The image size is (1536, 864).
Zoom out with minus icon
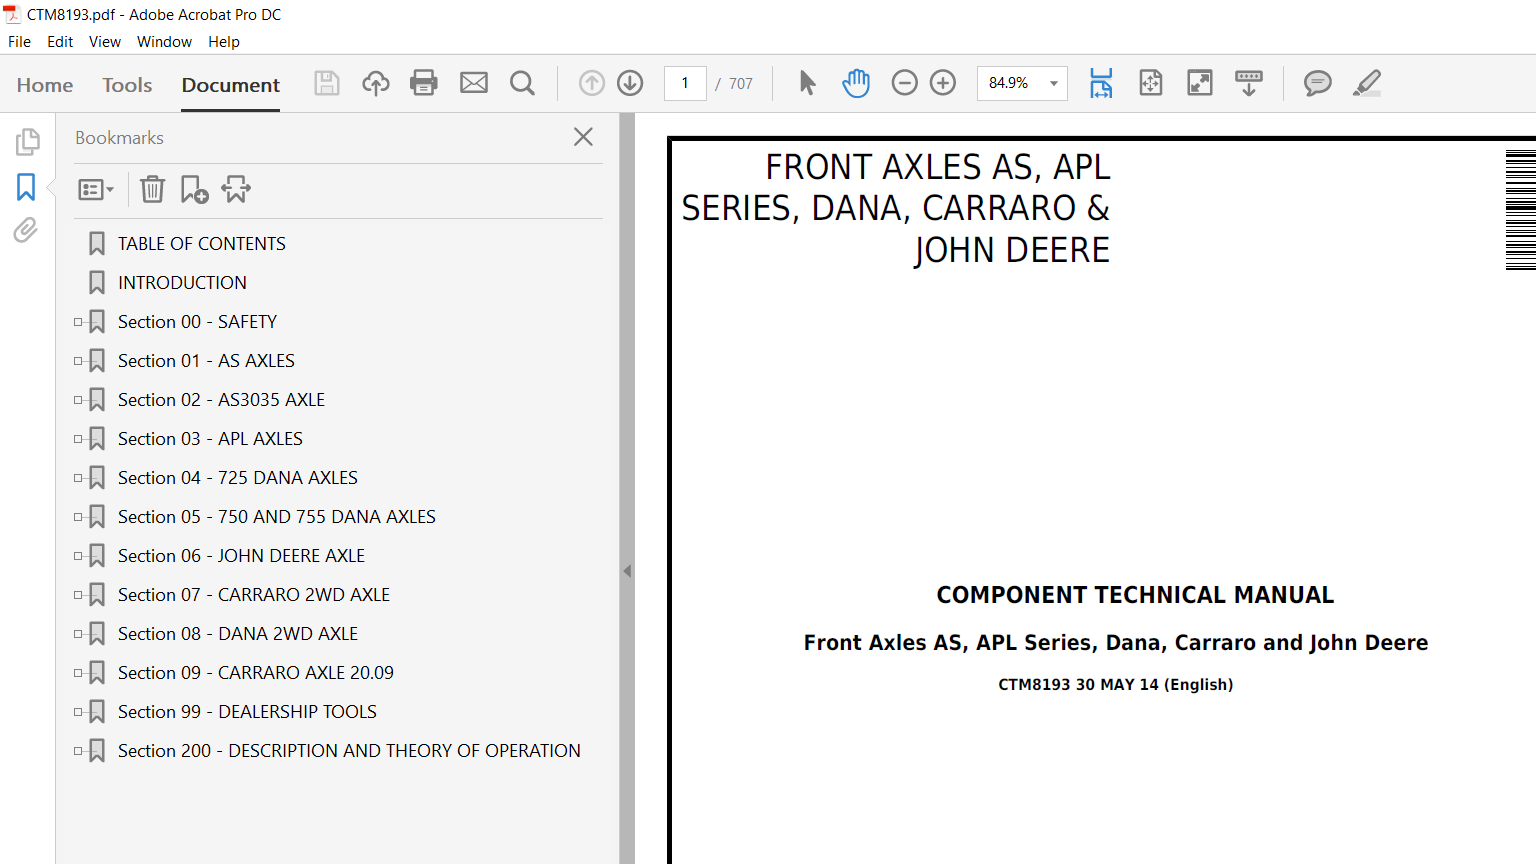point(904,83)
